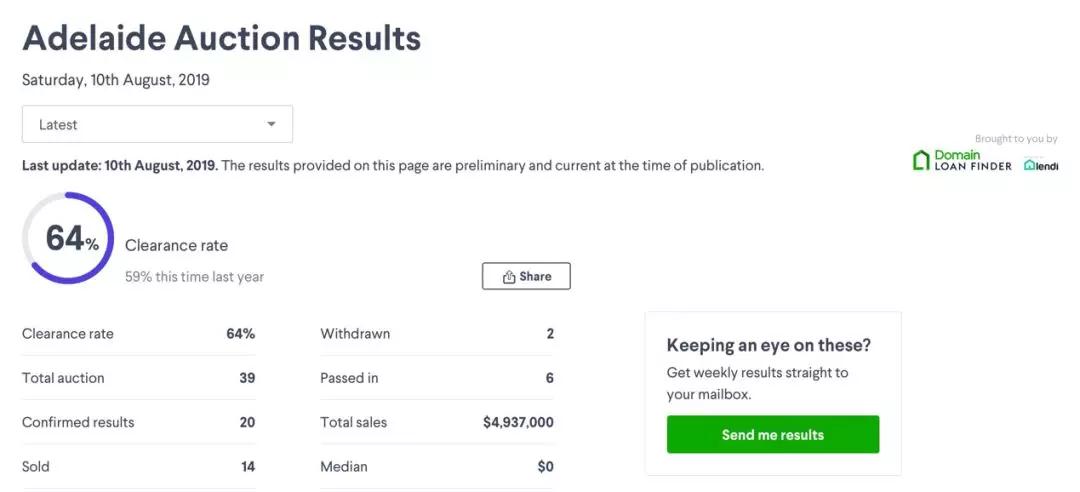The height and width of the screenshot is (492, 1080).
Task: Click the share icon beside Share
Action: pos(509,277)
